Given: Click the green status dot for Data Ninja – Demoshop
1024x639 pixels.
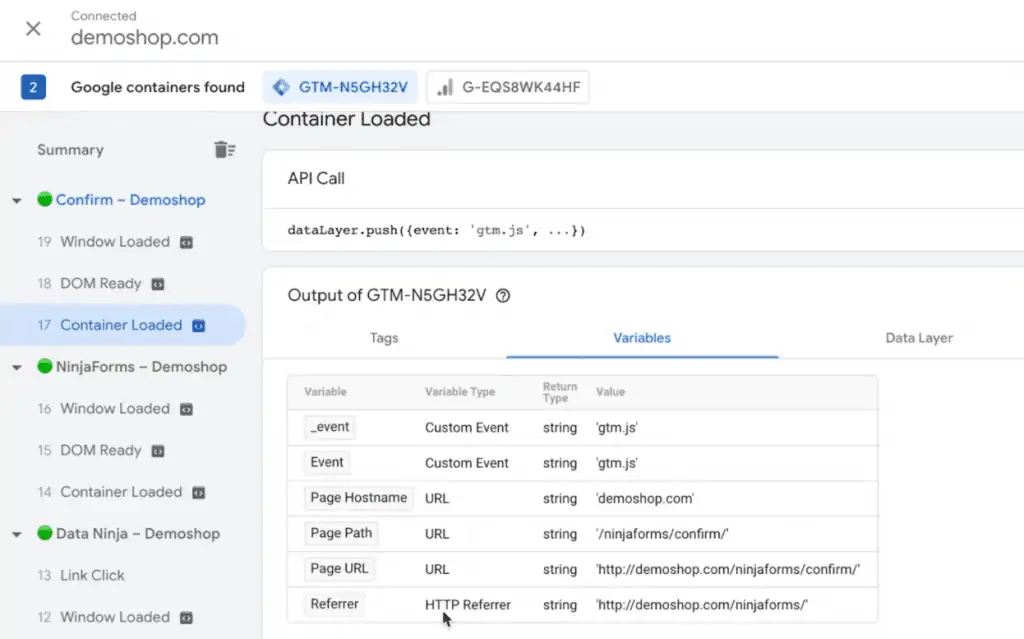Looking at the screenshot, I should click(x=44, y=534).
